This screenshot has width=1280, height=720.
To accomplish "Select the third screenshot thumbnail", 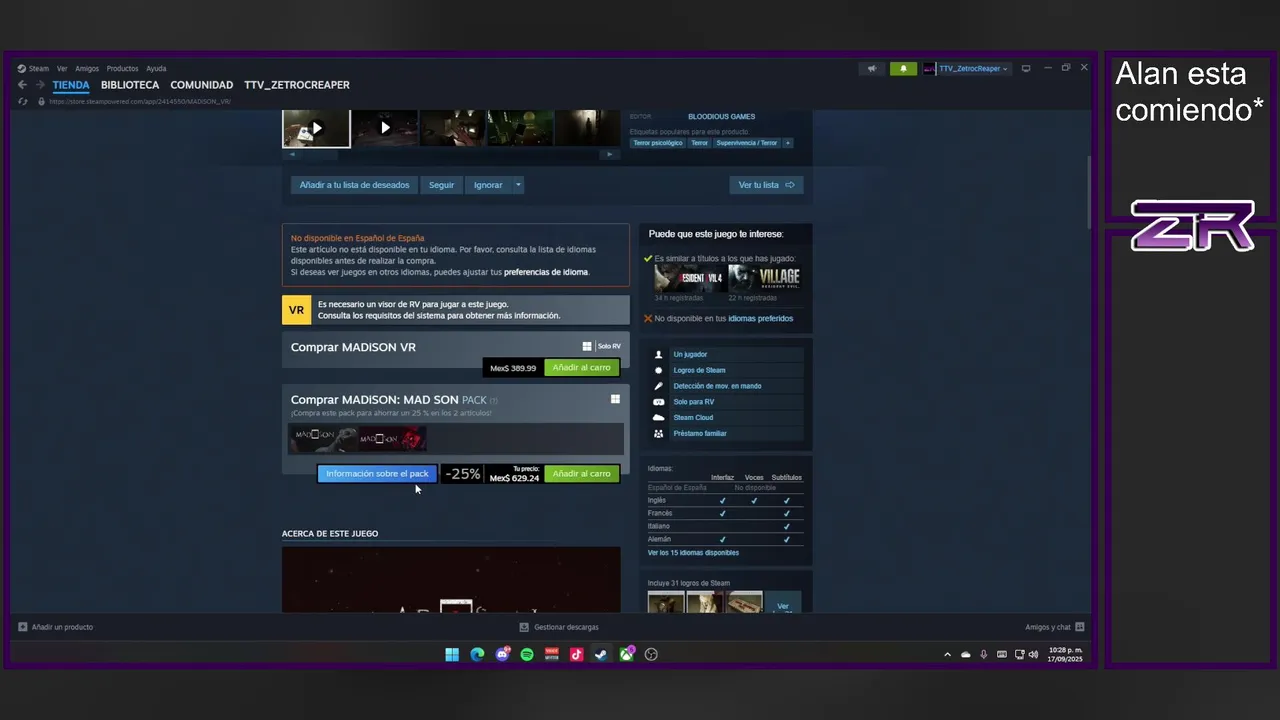I will pyautogui.click(x=452, y=128).
